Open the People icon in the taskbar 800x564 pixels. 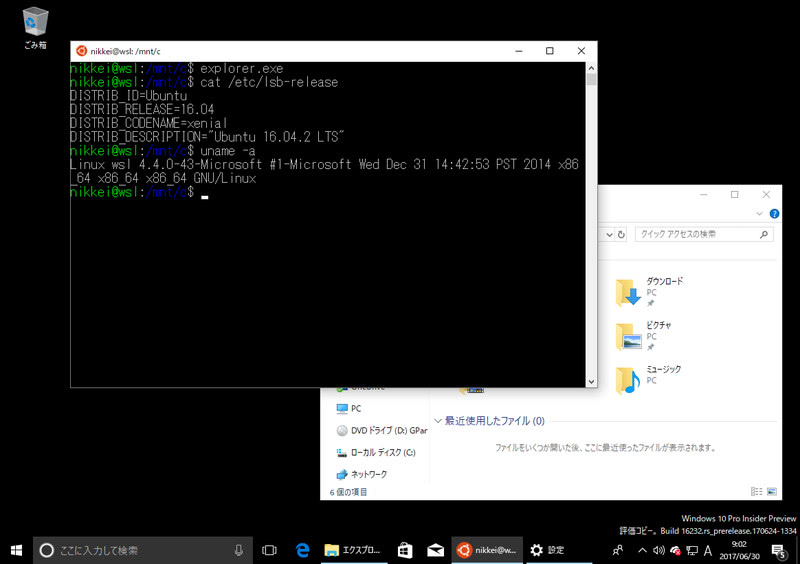[618, 550]
